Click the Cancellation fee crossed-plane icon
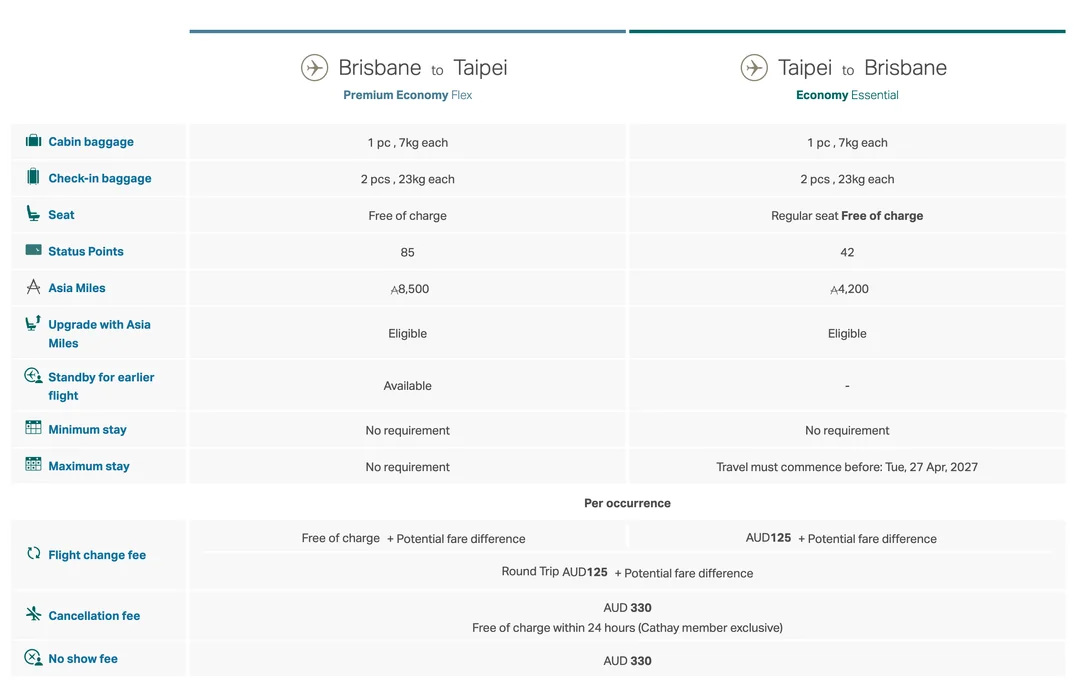The width and height of the screenshot is (1080, 682). pyautogui.click(x=33, y=614)
